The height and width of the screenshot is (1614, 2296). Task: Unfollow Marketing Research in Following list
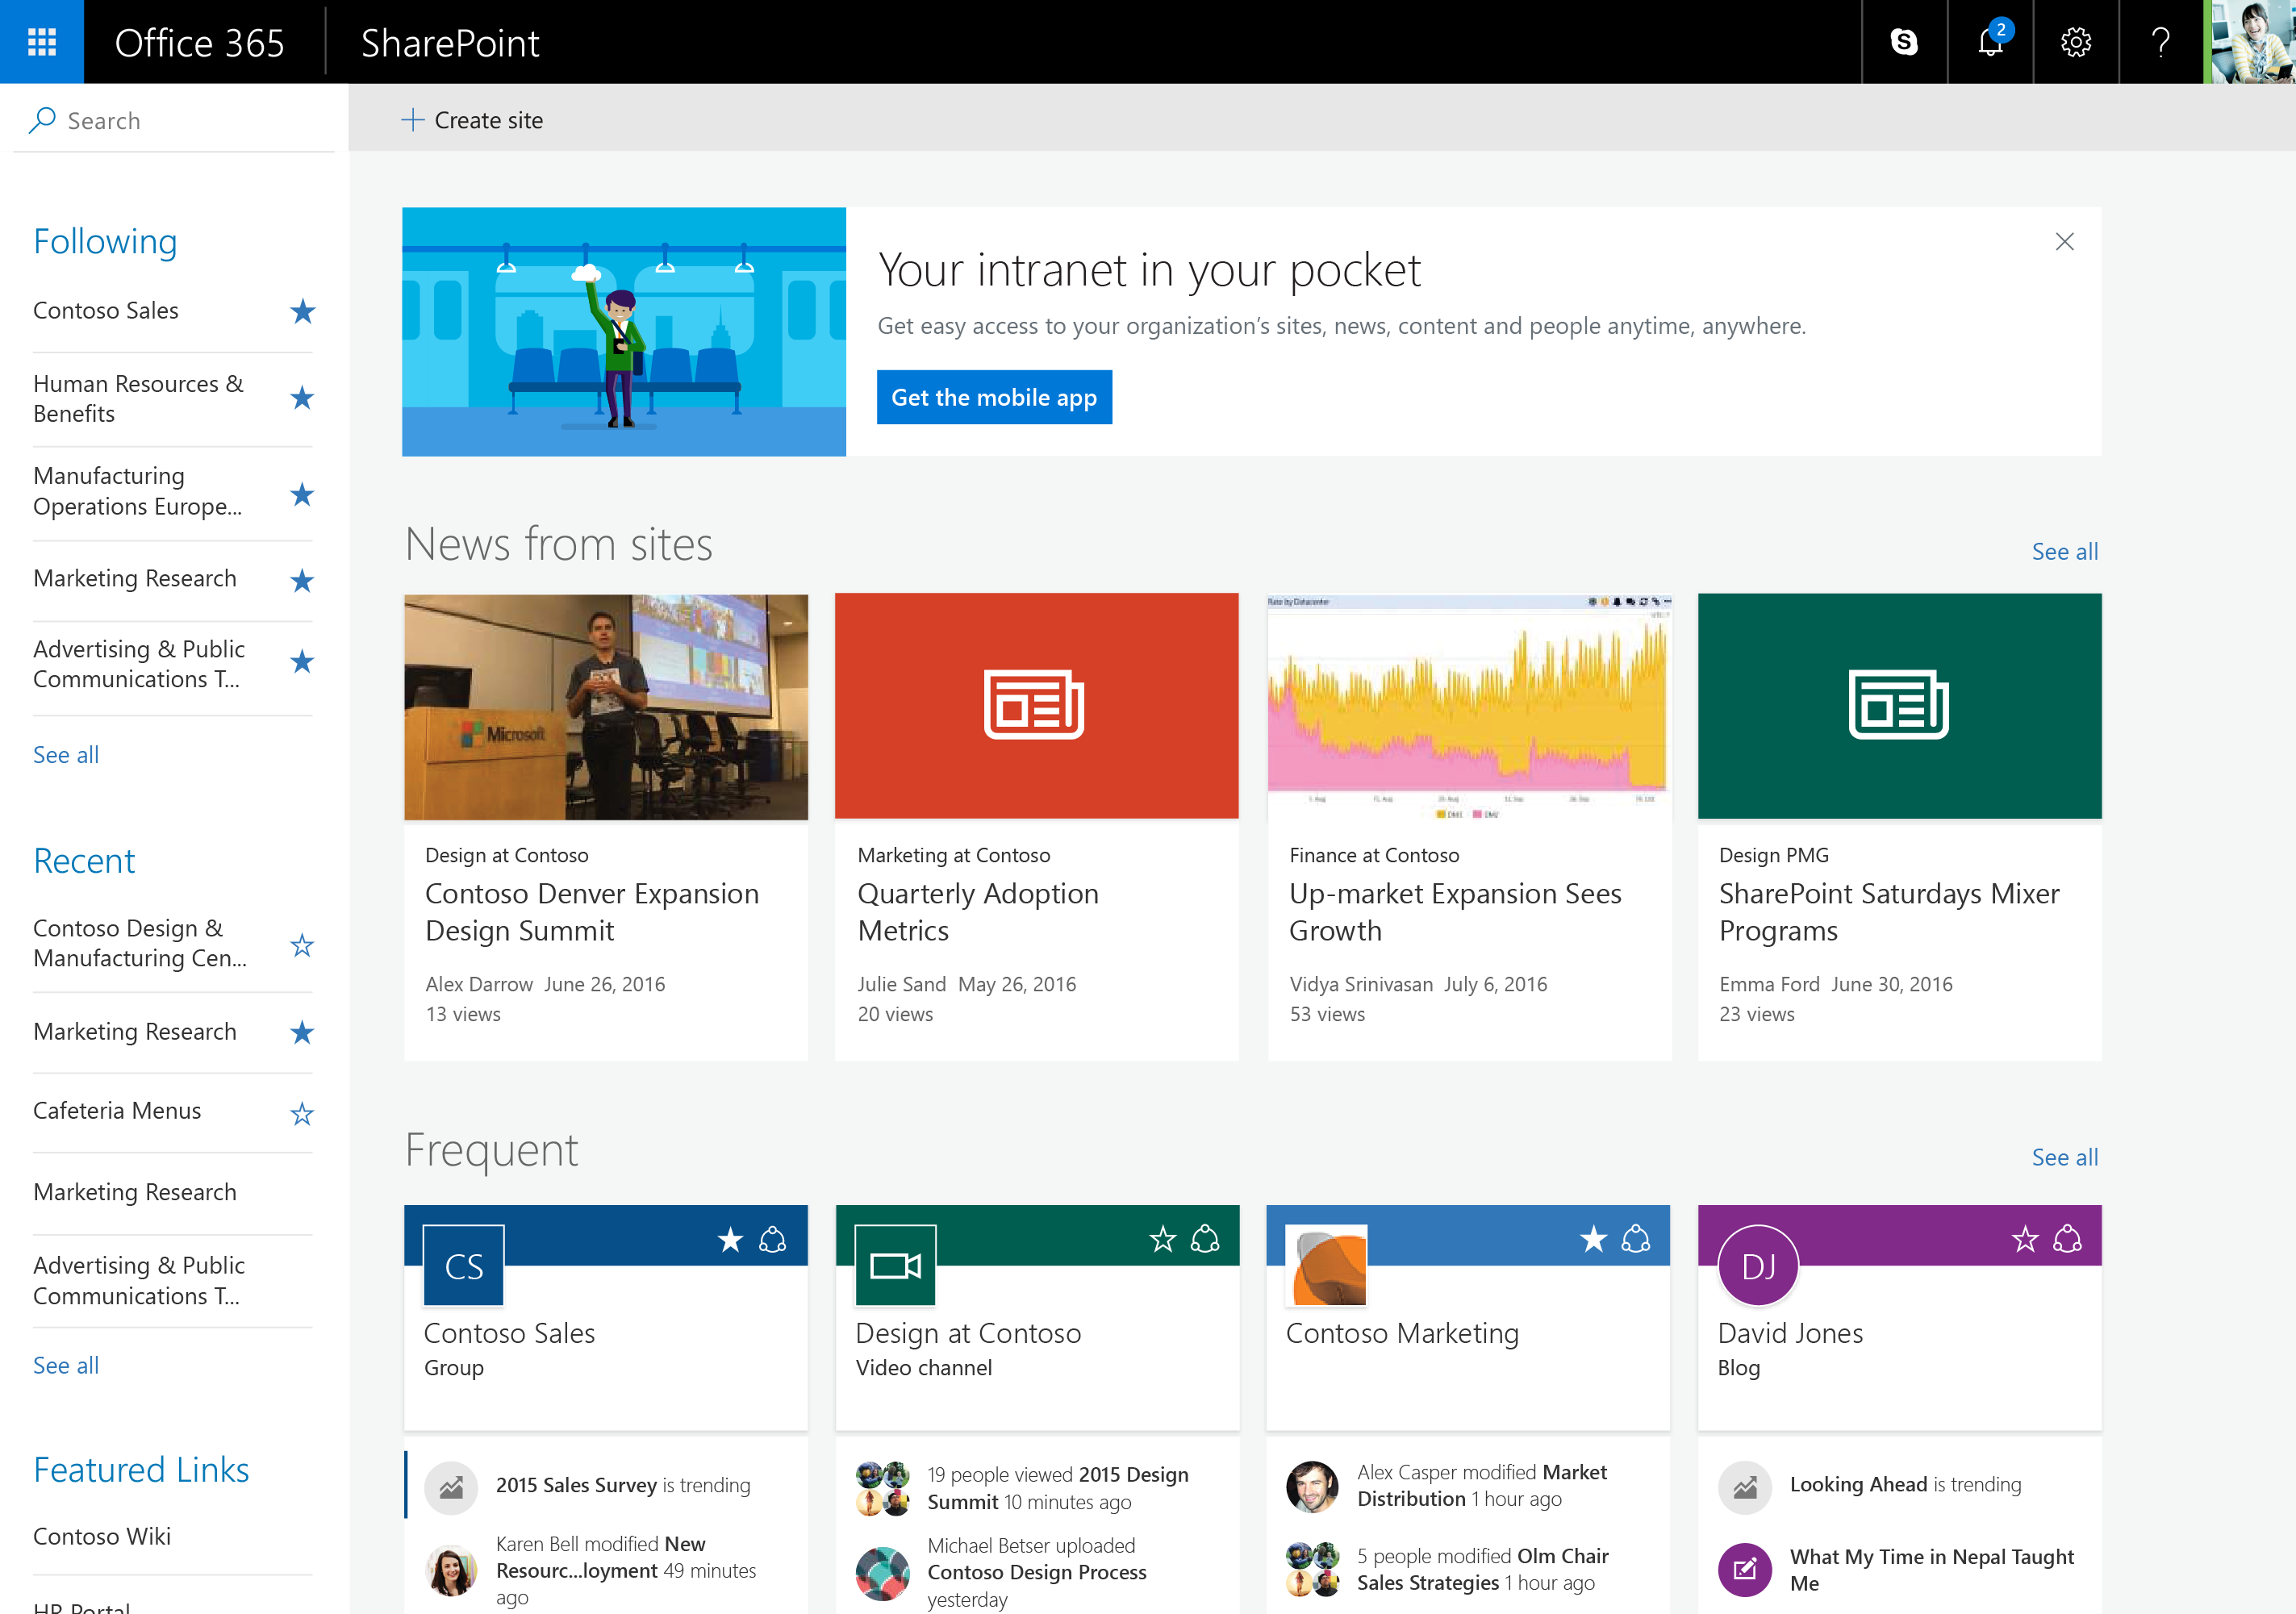pyautogui.click(x=302, y=580)
